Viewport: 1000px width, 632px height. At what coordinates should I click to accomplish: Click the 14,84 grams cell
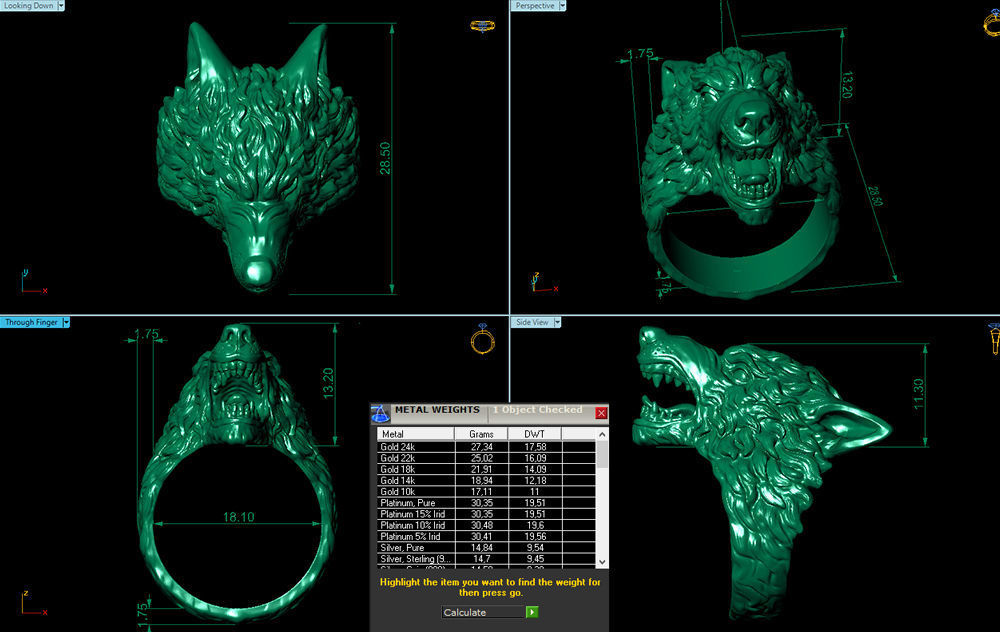(x=482, y=547)
